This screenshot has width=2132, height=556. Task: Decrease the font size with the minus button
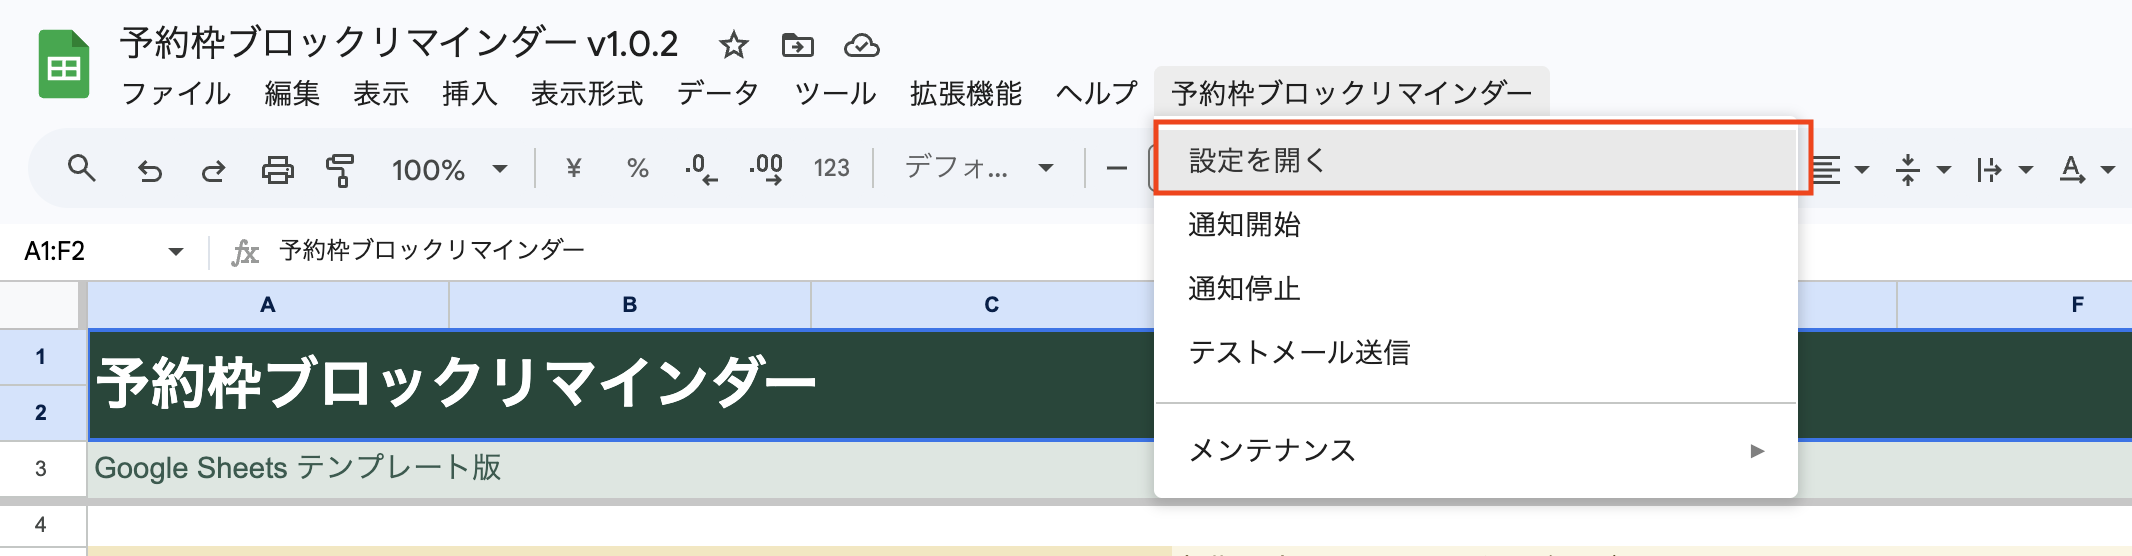tap(1117, 169)
